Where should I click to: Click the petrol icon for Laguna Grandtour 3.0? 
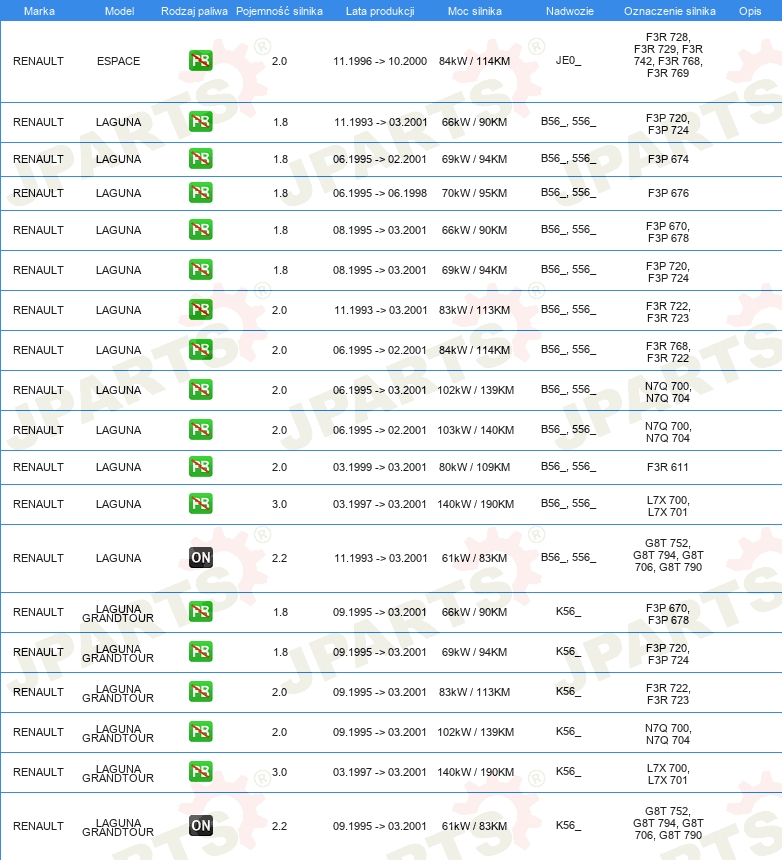[x=201, y=771]
